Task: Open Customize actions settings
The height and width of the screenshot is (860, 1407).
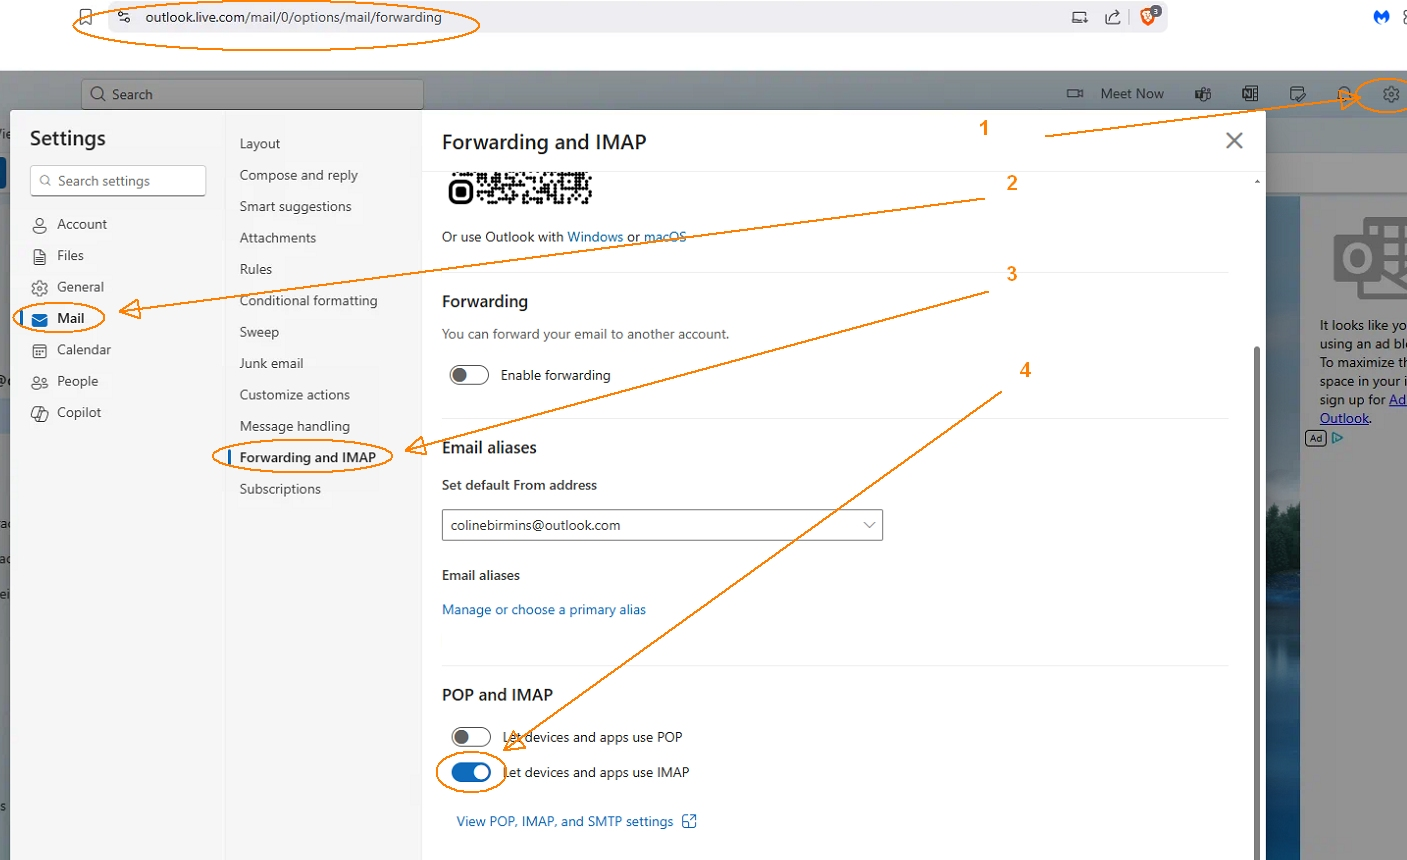Action: 295,395
